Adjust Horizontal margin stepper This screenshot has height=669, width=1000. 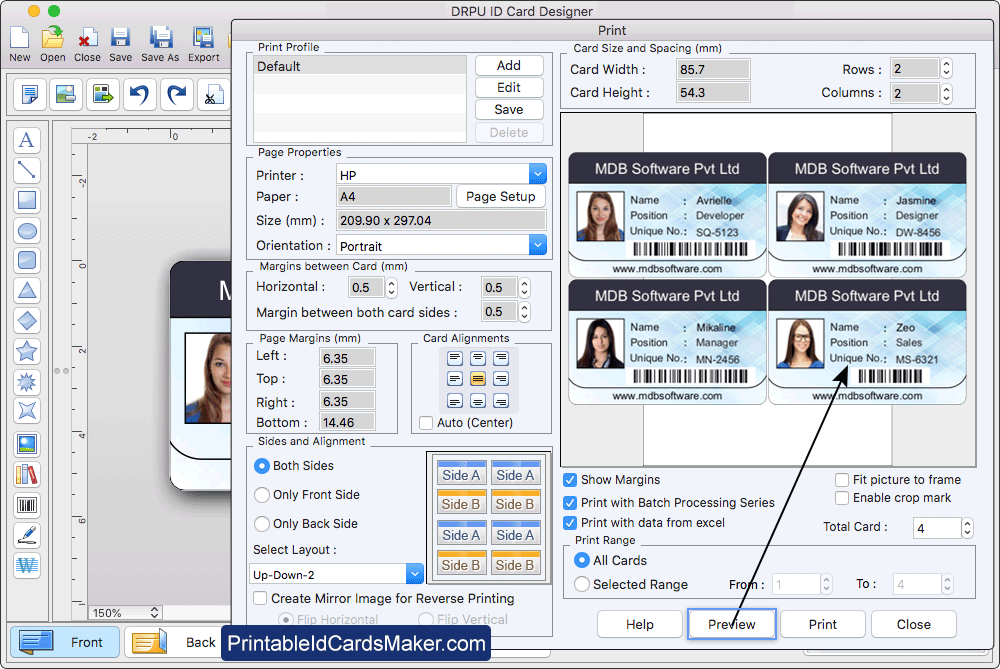coord(392,288)
